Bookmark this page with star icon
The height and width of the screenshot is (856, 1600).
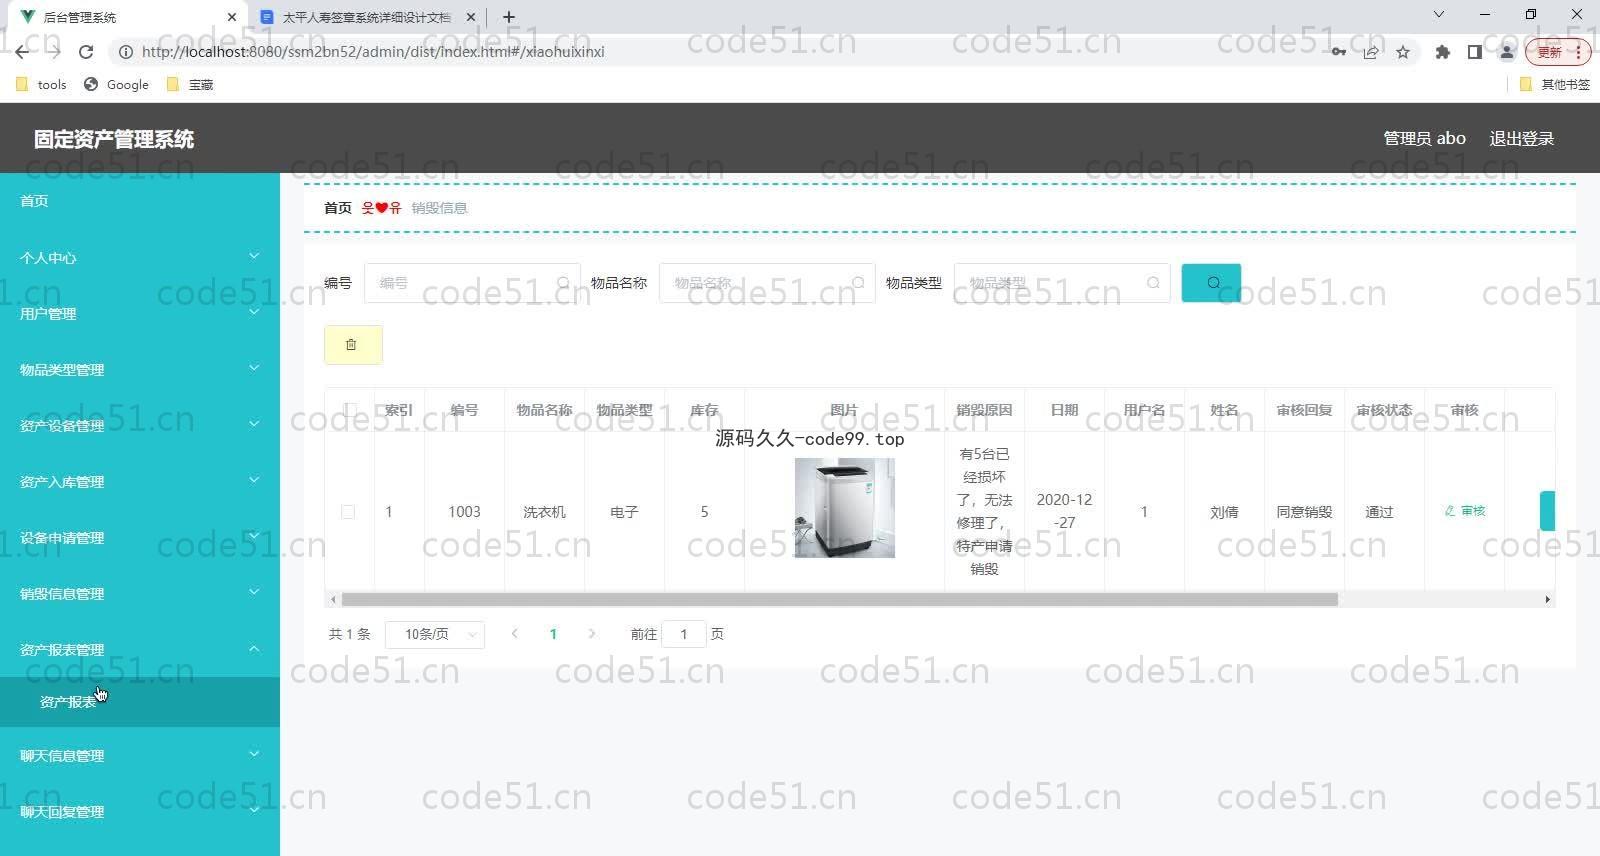[x=1403, y=52]
